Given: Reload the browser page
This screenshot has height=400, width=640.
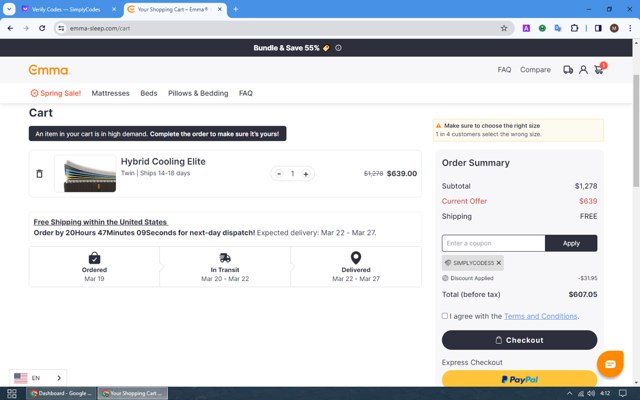Looking at the screenshot, I should 42,28.
